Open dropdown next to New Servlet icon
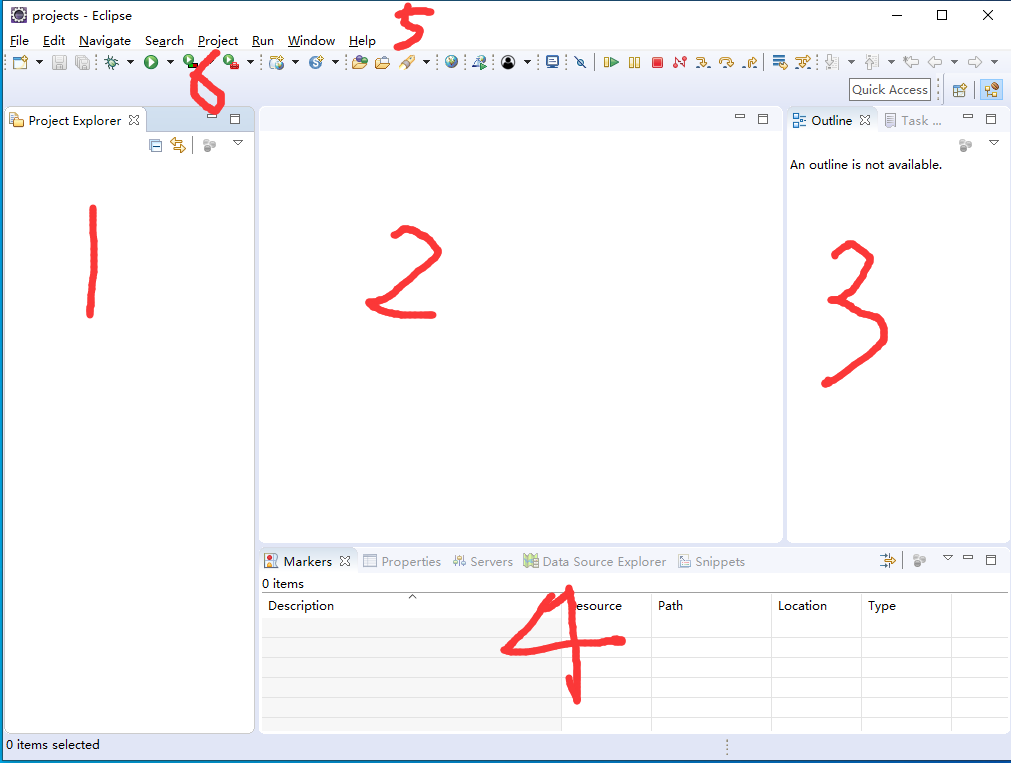 [x=335, y=62]
